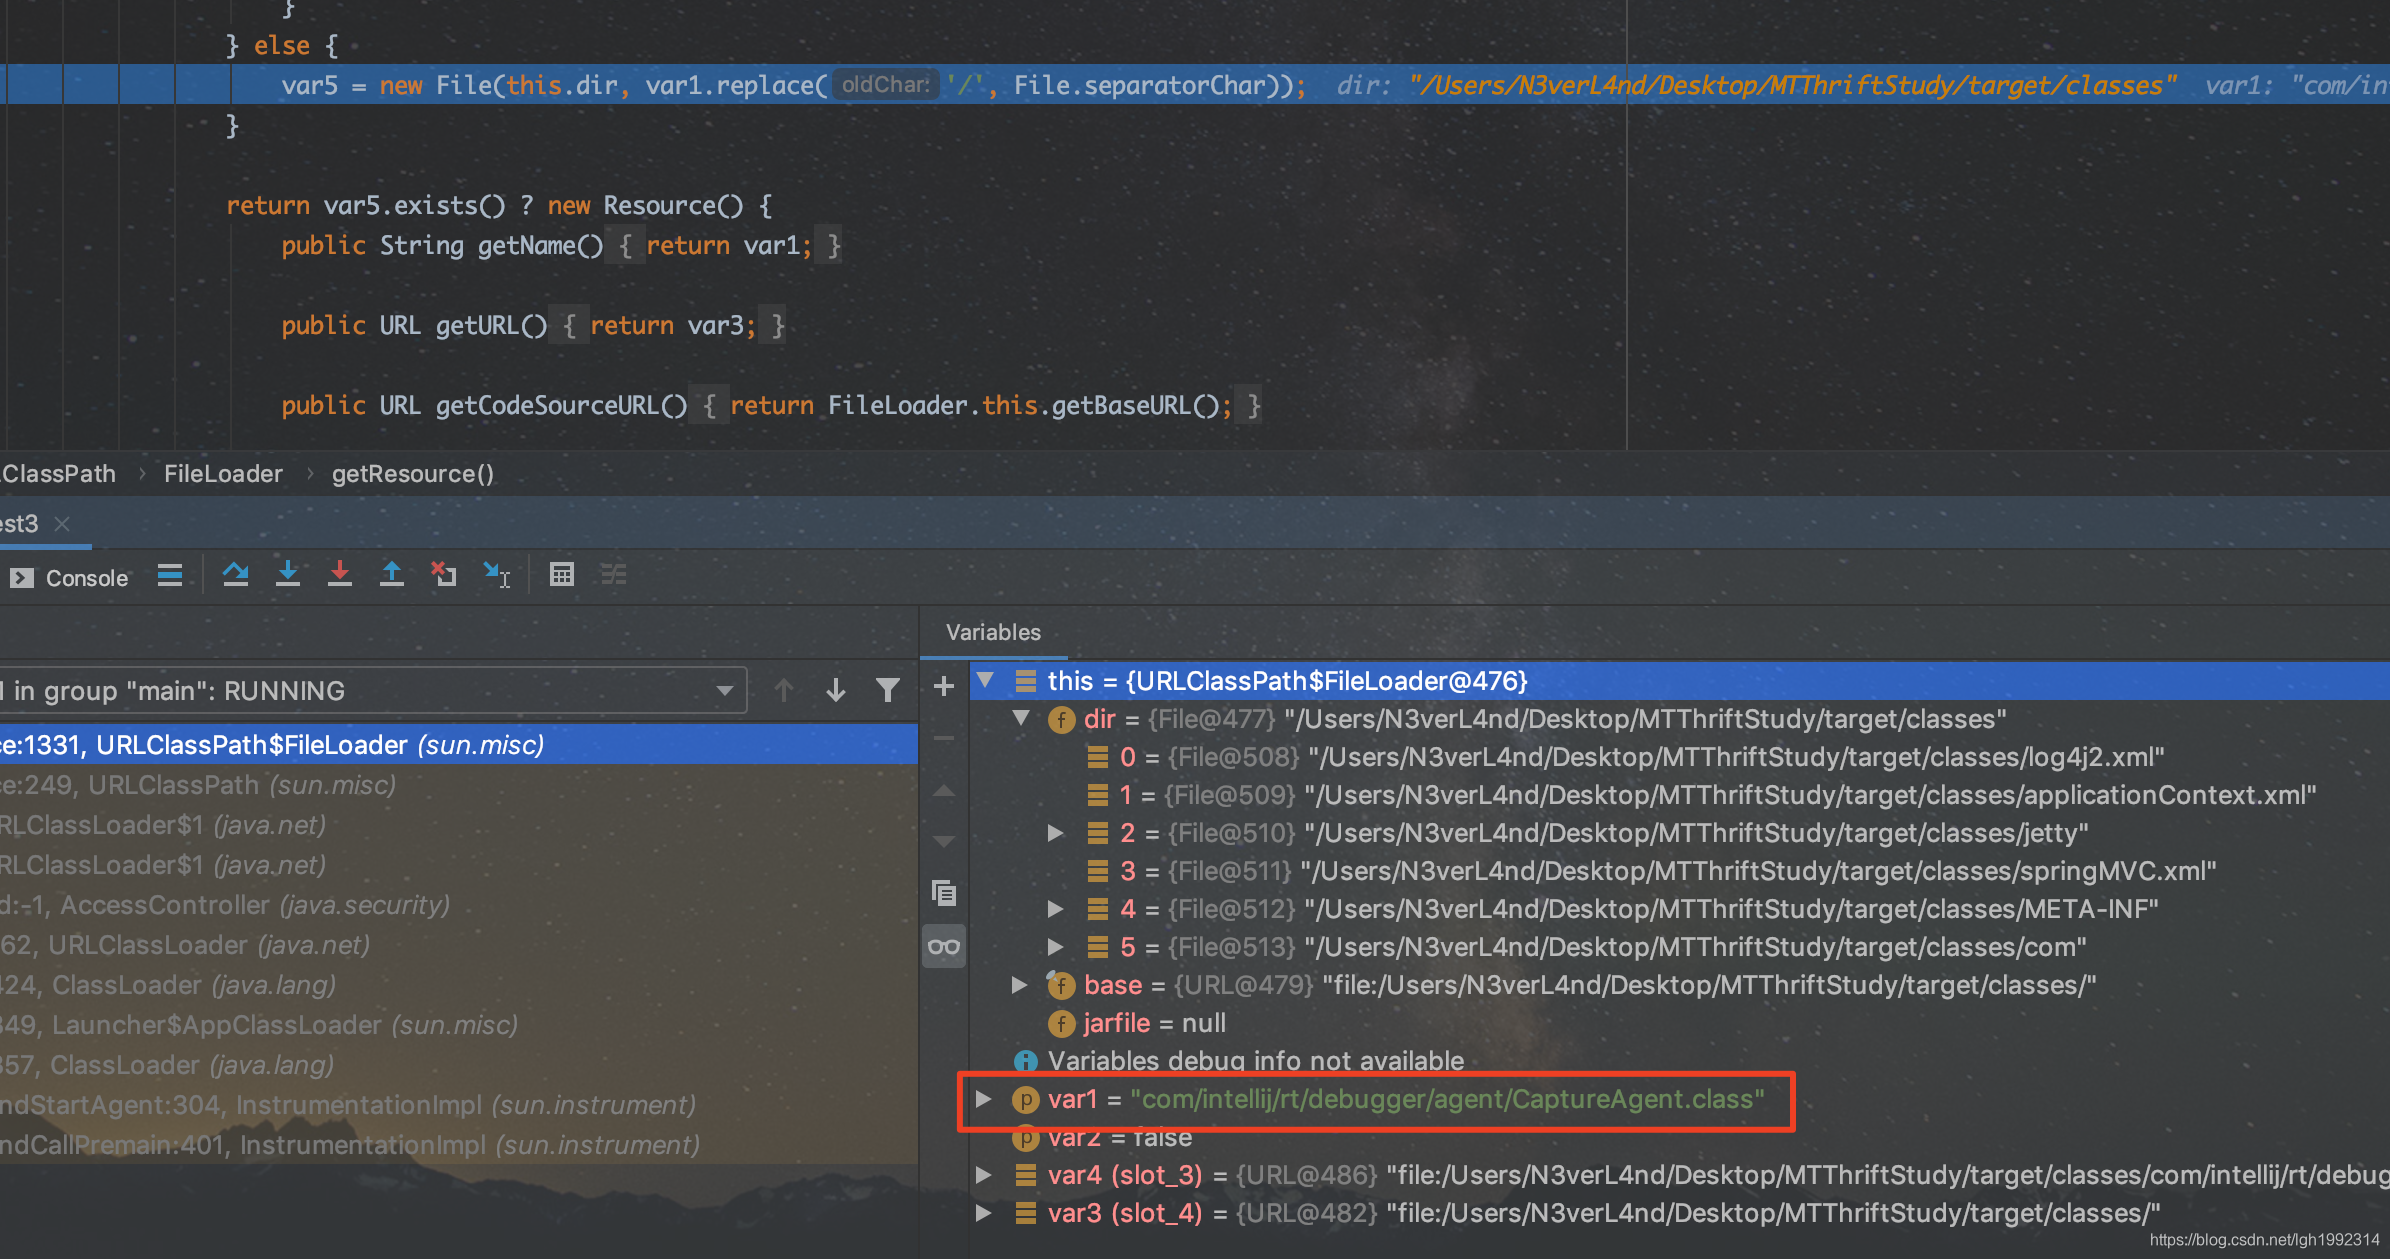Expand the var1 variable node
2390x1259 pixels.
click(x=984, y=1099)
